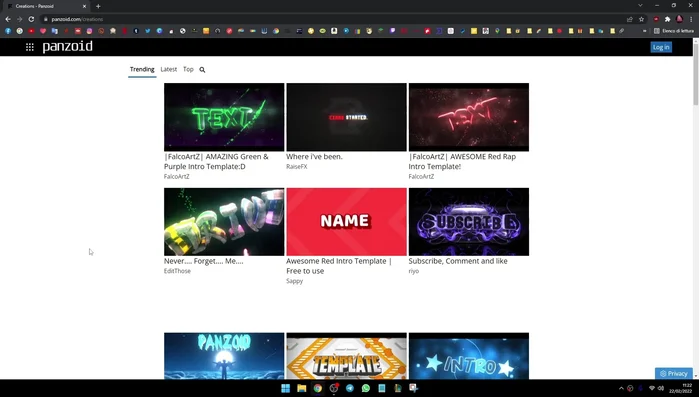
Task: Open the Wi-Fi network tray icon
Action: 652,388
